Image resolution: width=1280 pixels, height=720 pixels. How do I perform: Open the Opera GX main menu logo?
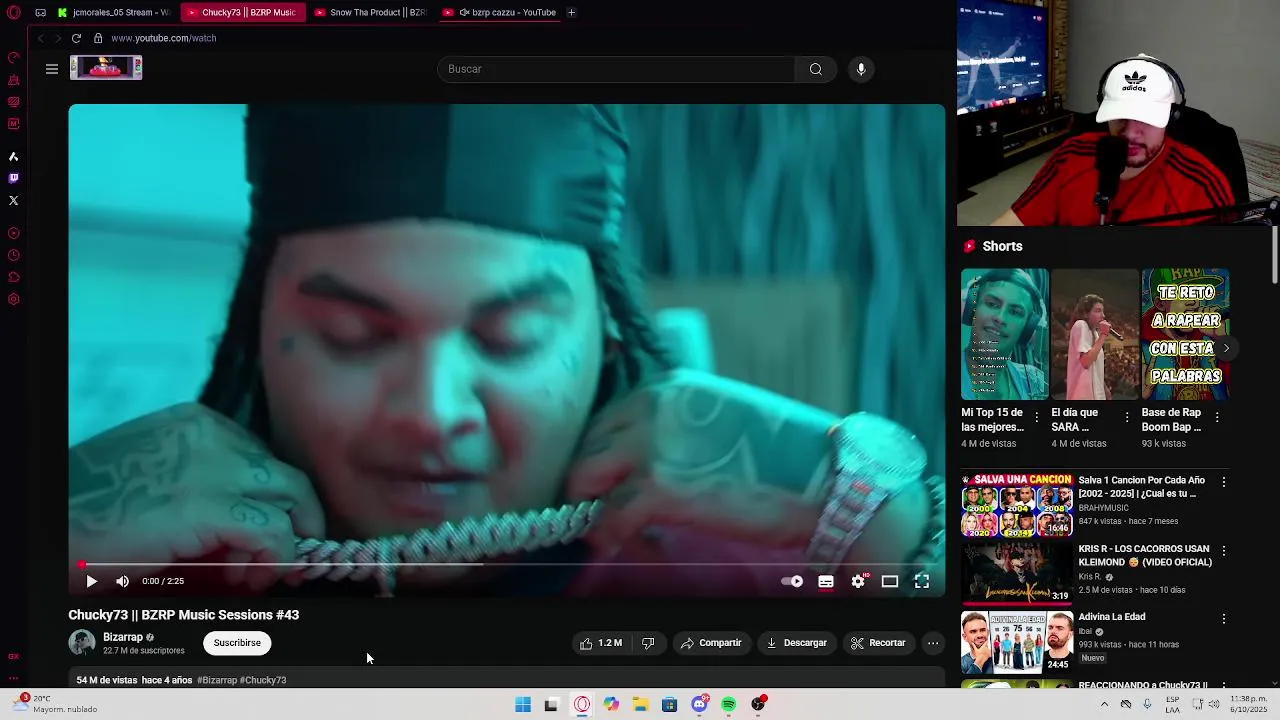click(x=13, y=12)
